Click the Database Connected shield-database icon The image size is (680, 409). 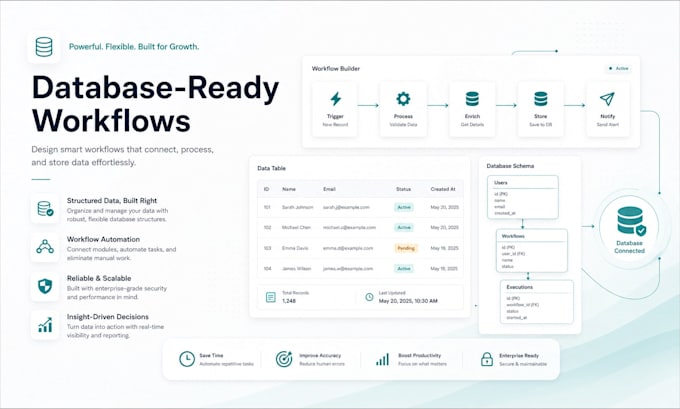[631, 221]
